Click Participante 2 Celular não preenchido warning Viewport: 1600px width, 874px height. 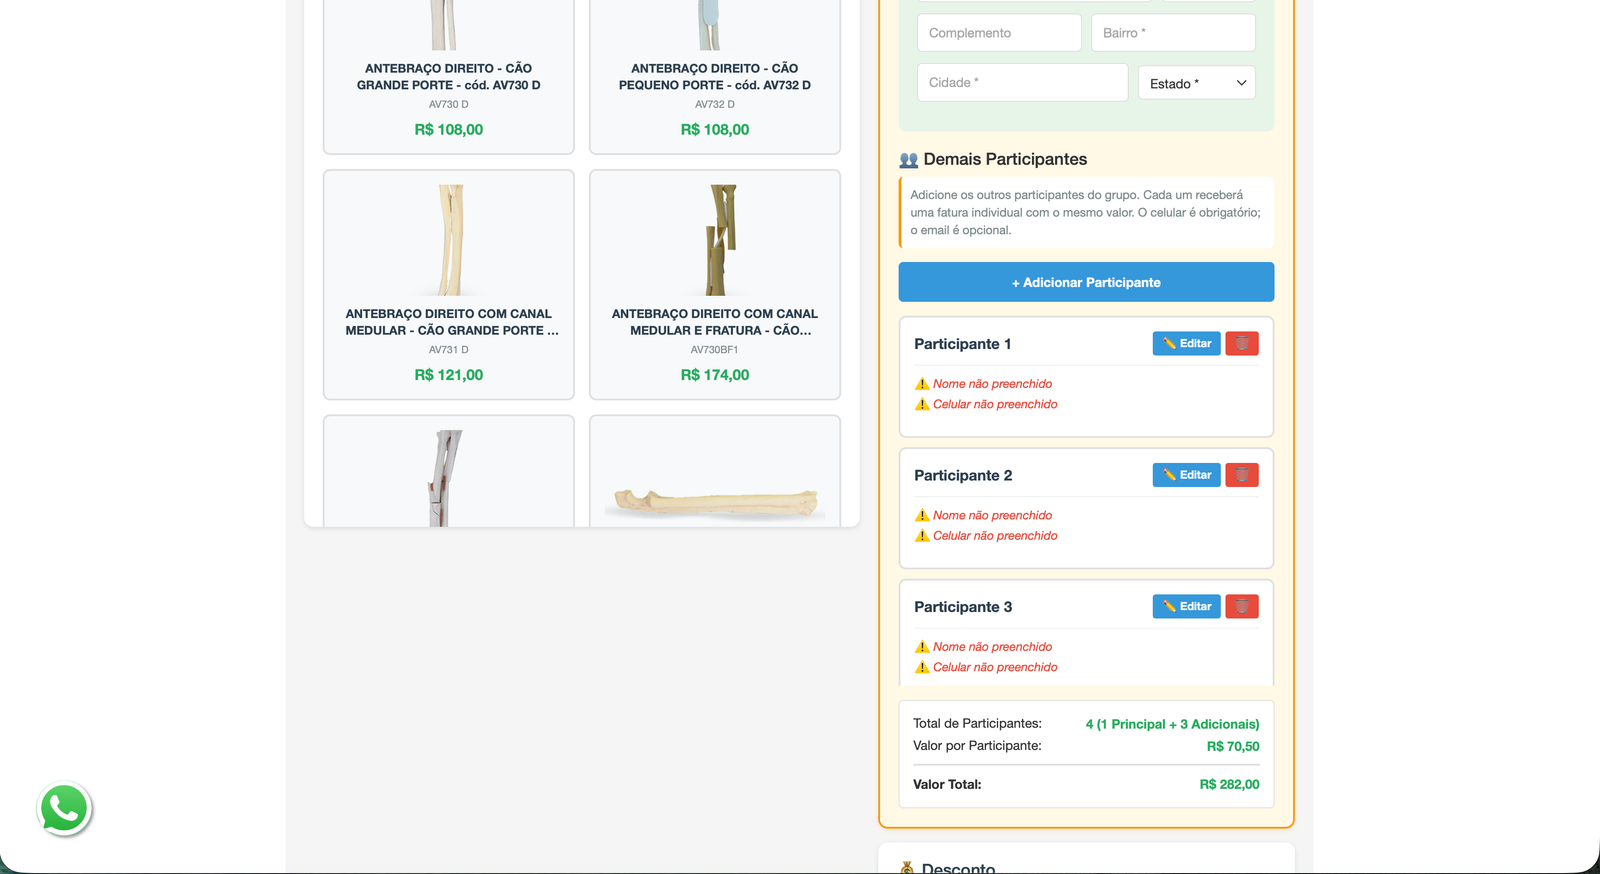986,536
